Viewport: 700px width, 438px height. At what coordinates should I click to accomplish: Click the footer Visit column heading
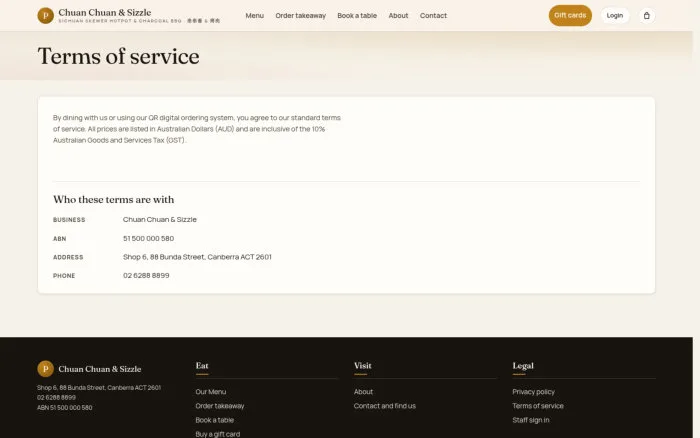tap(362, 366)
